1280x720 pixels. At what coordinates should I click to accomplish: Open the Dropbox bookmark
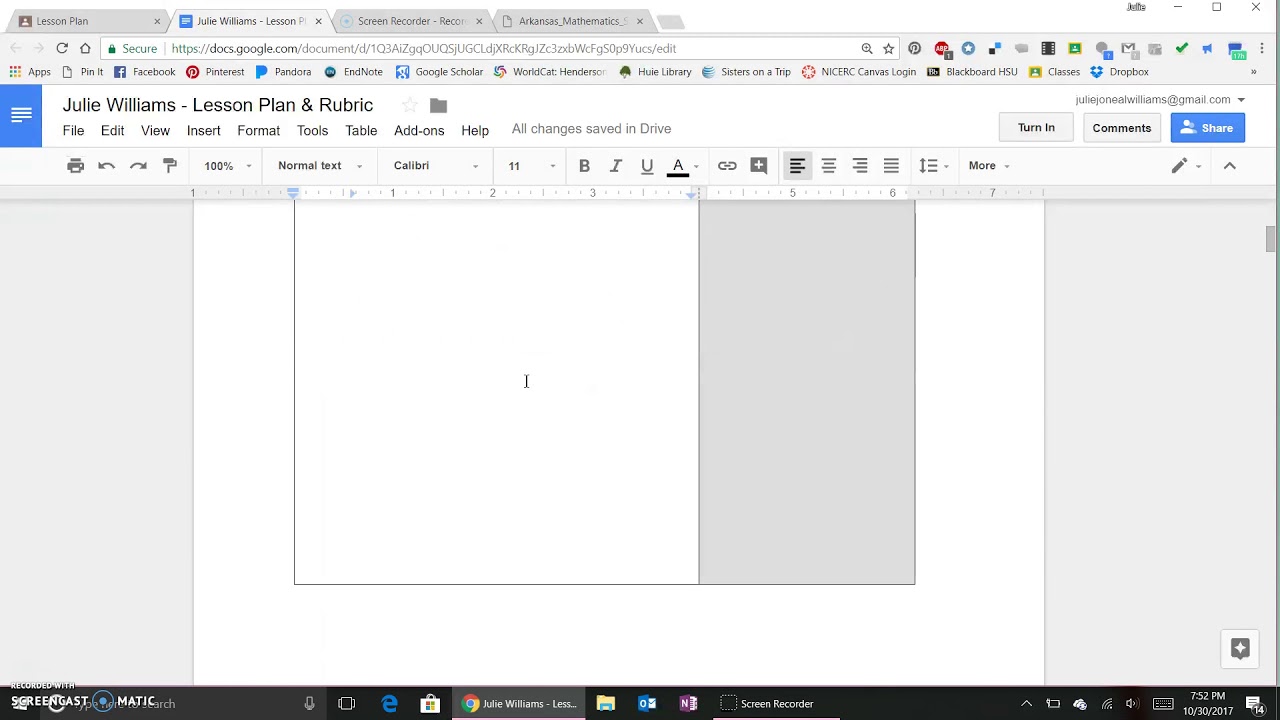(x=1119, y=72)
